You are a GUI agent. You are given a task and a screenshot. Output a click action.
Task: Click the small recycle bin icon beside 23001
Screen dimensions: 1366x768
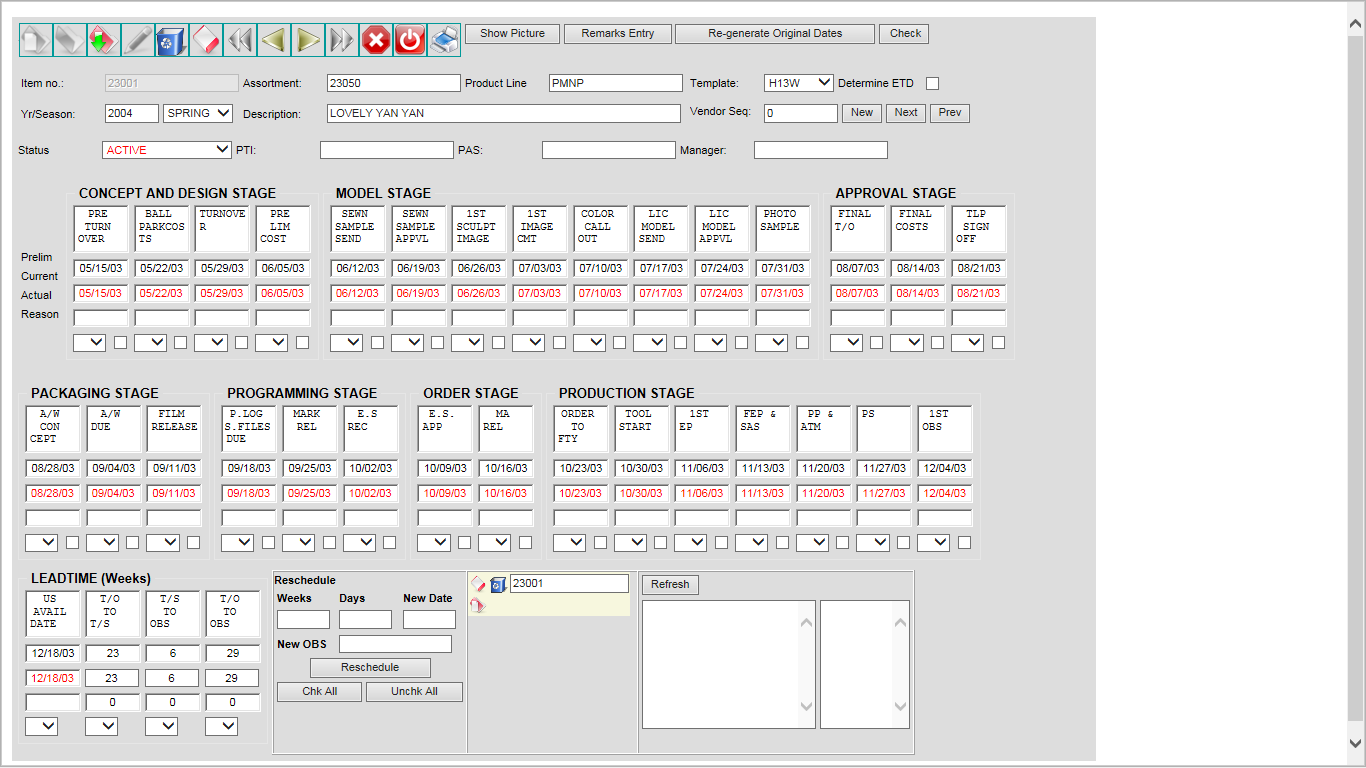(498, 584)
